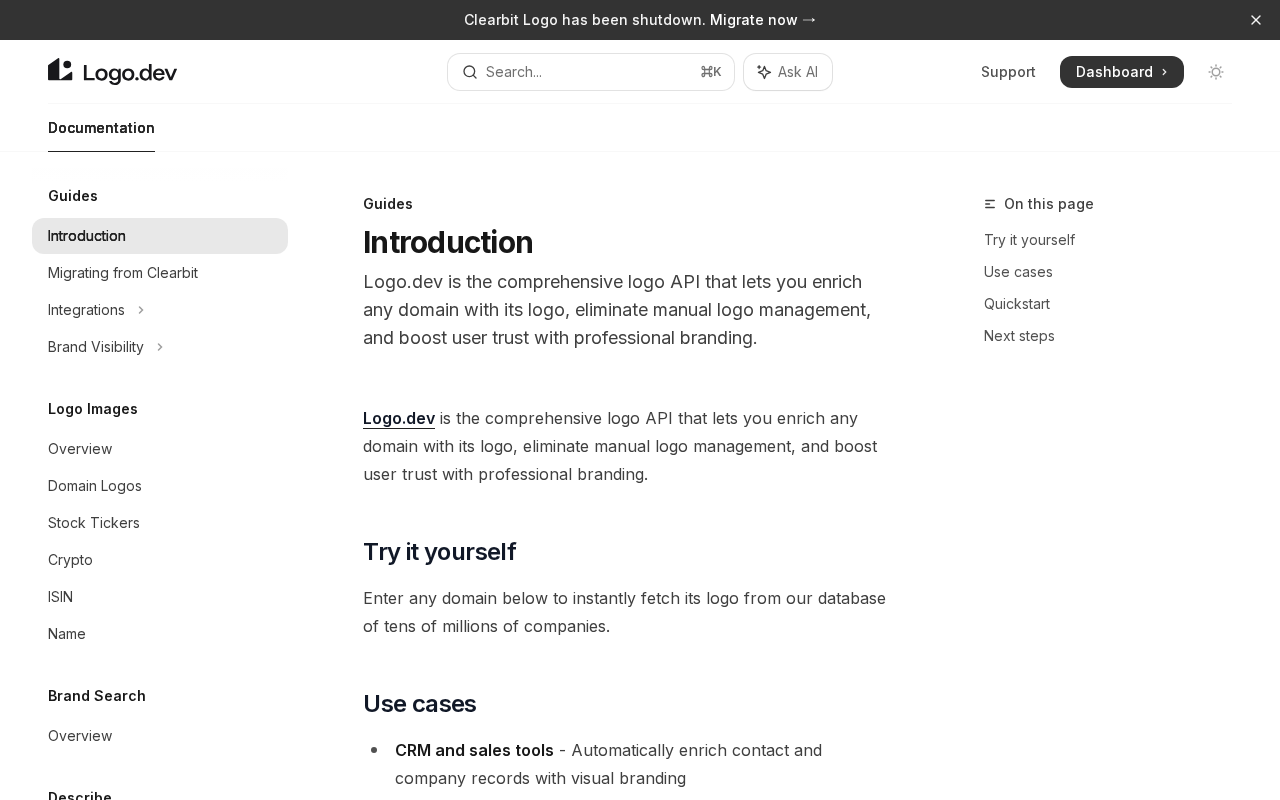
Task: Jump to Use cases in page outline
Action: (x=1018, y=272)
